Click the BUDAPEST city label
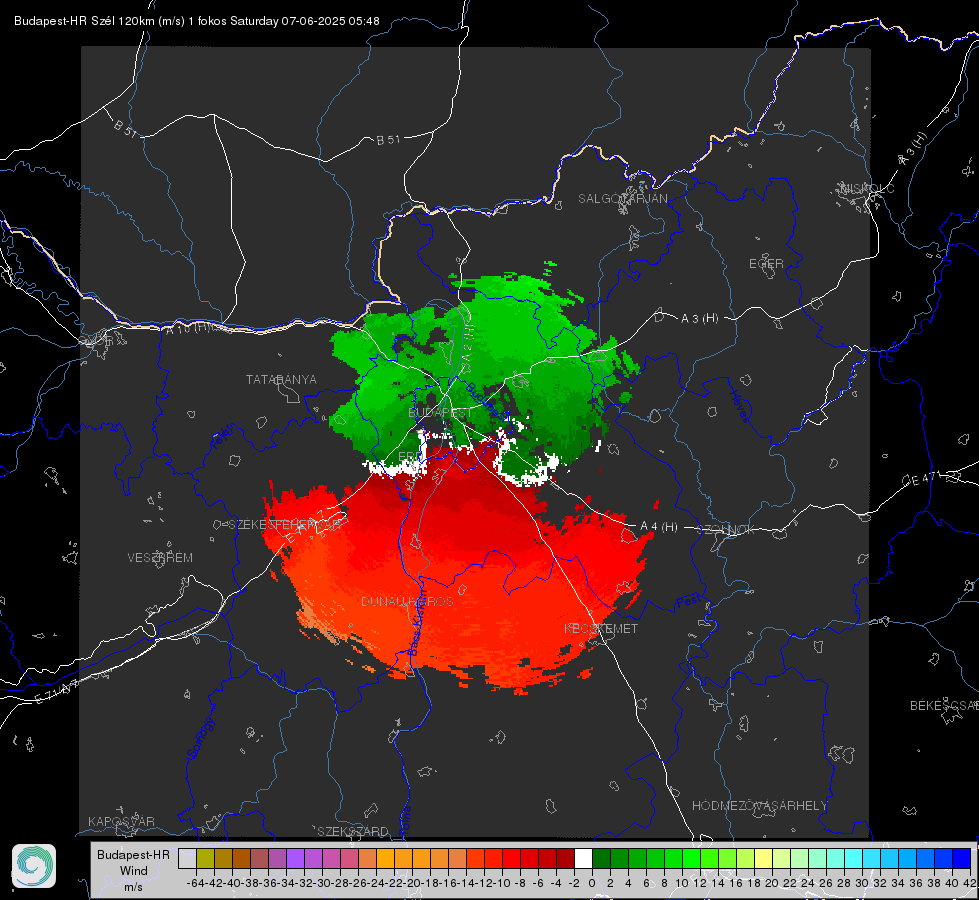 point(441,413)
